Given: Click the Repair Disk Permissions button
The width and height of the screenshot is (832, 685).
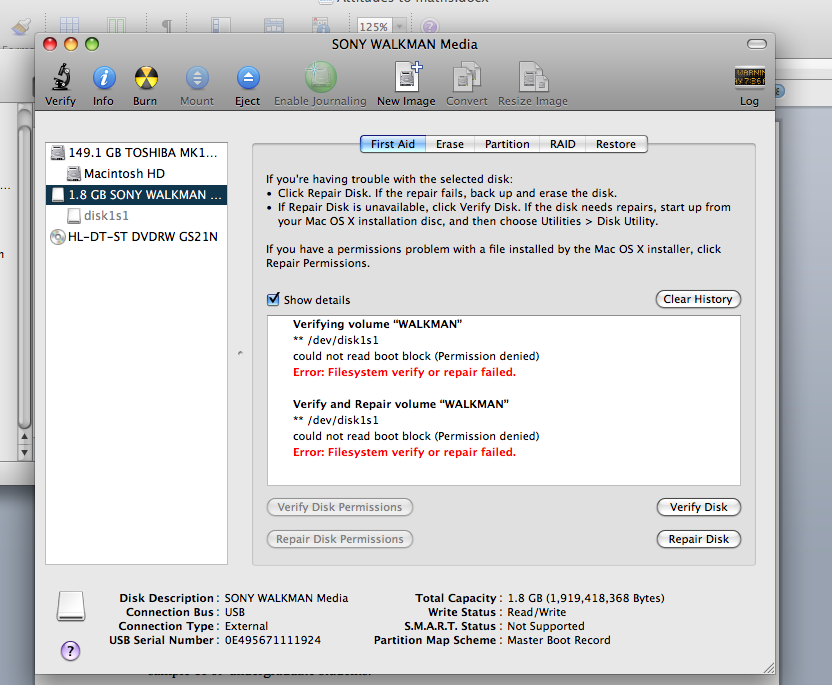Looking at the screenshot, I should tap(340, 539).
